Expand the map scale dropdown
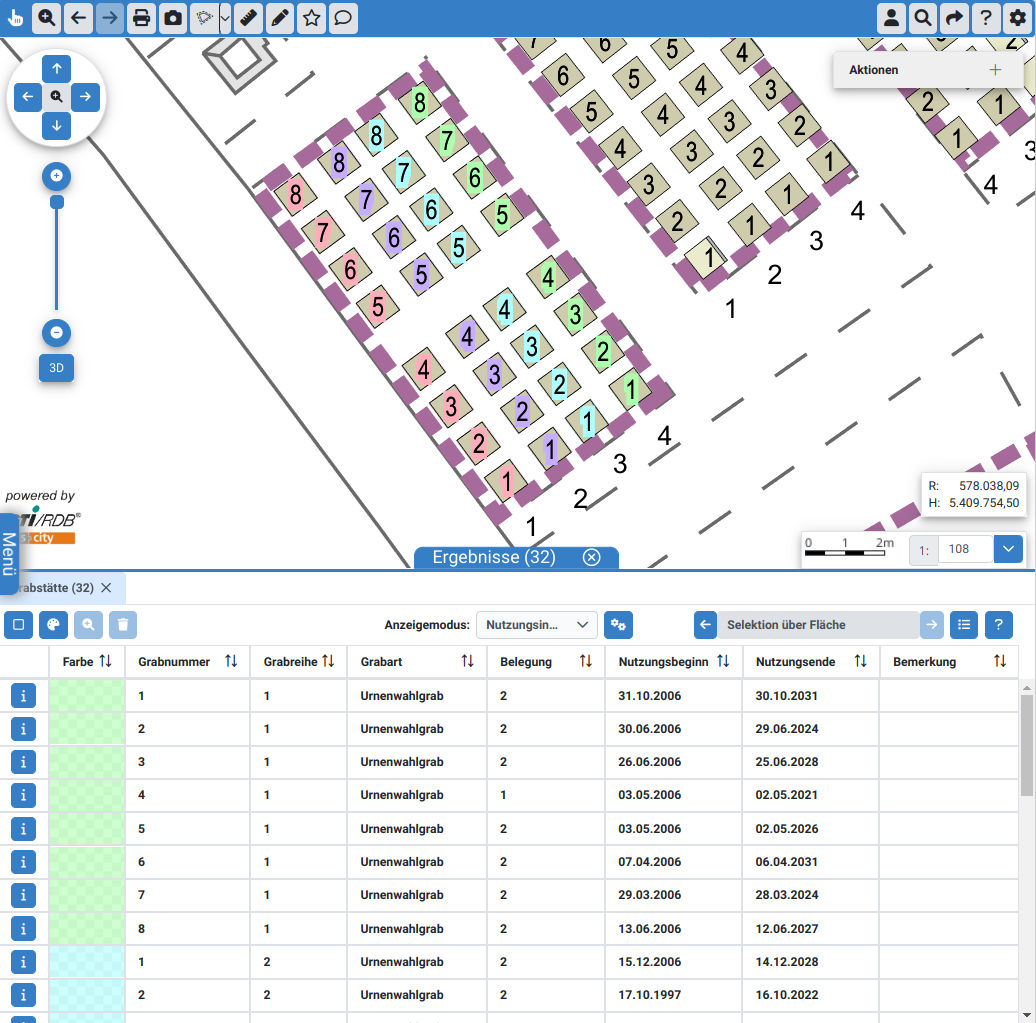Viewport: 1036px width, 1023px height. coord(1008,549)
